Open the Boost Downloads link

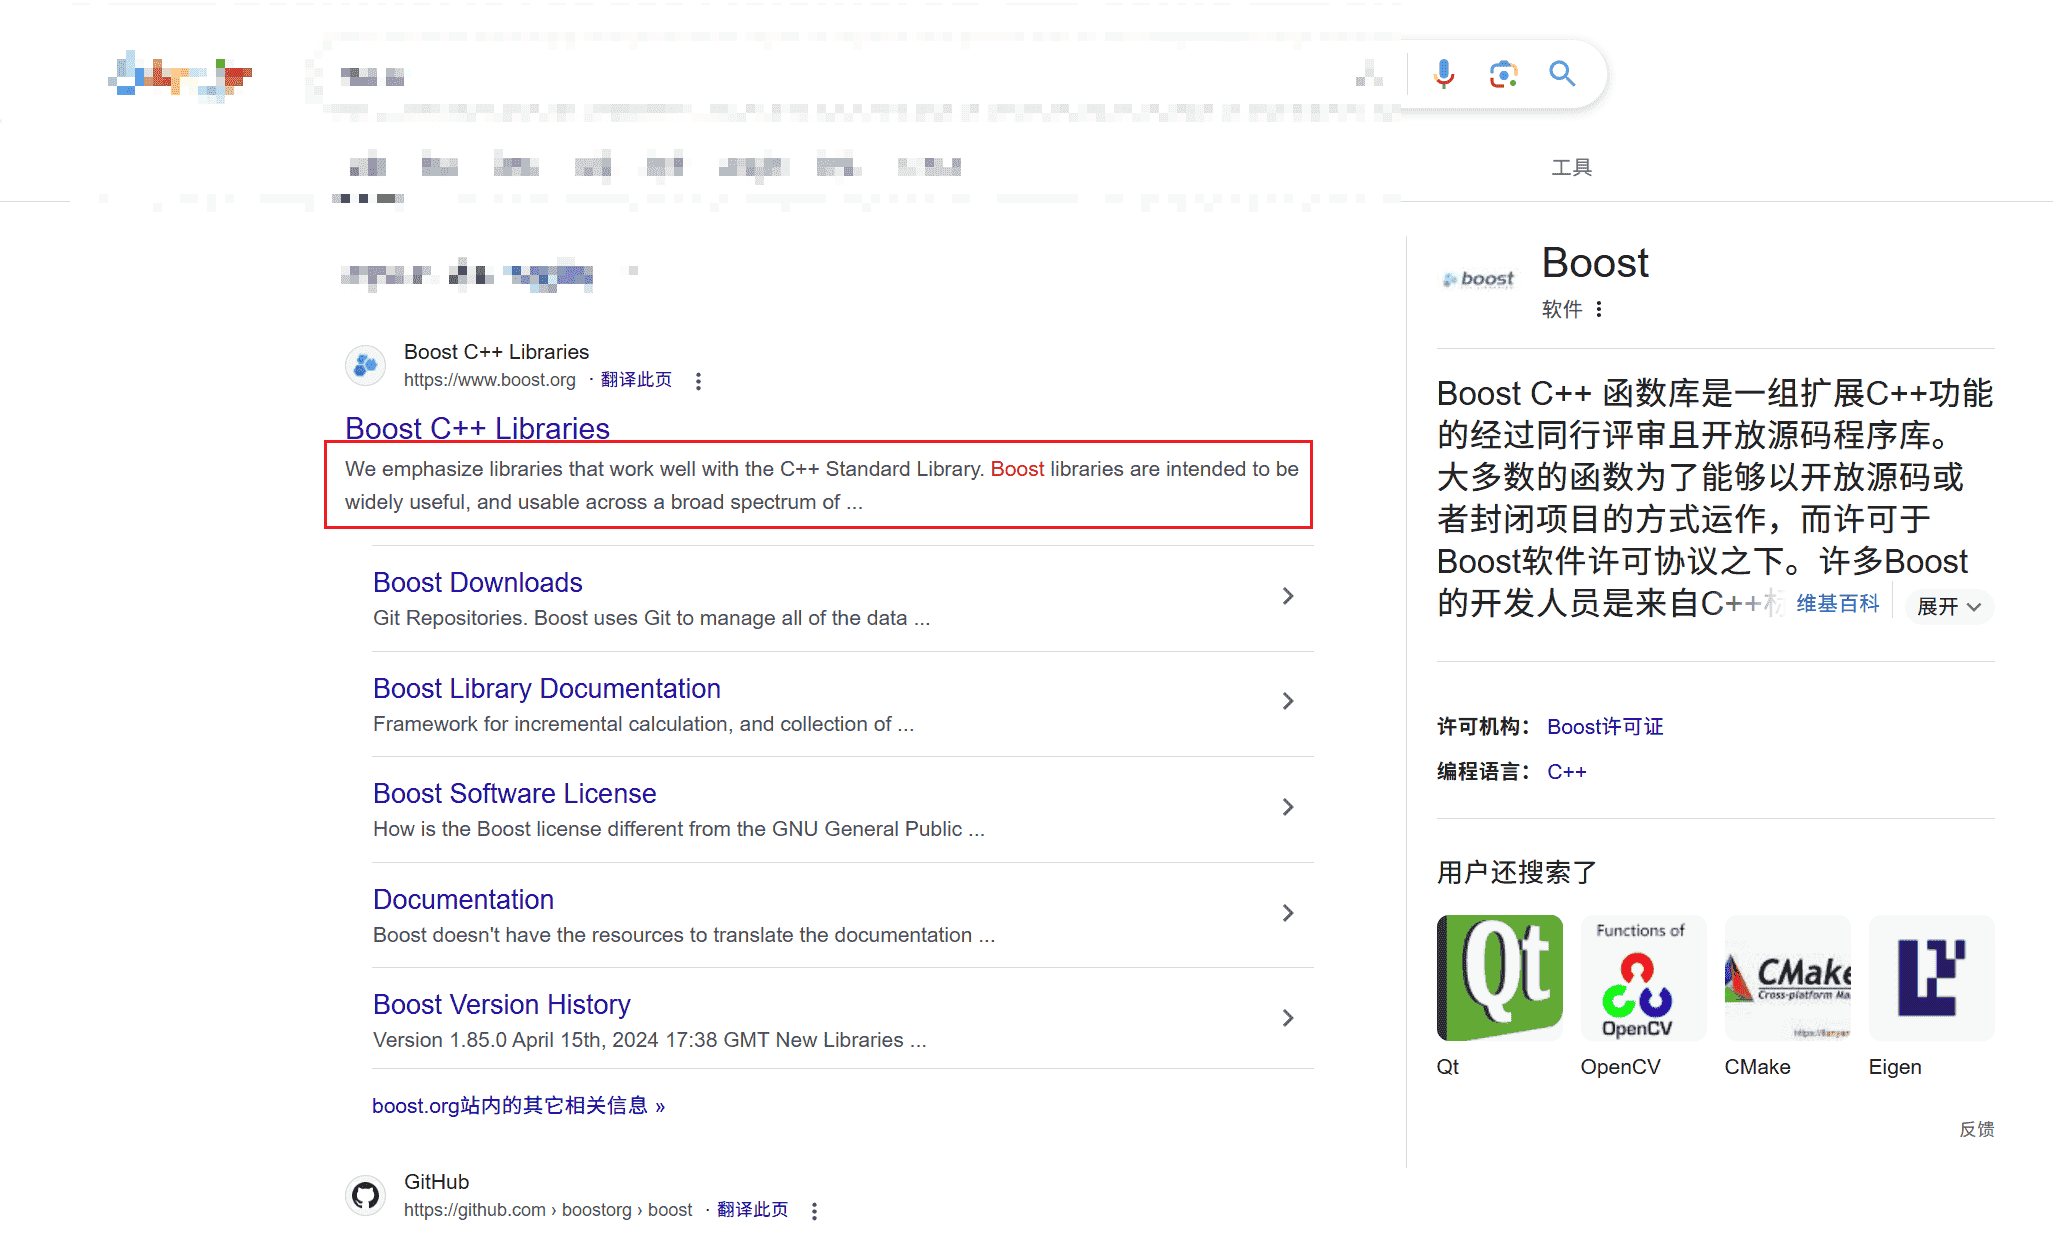477,583
